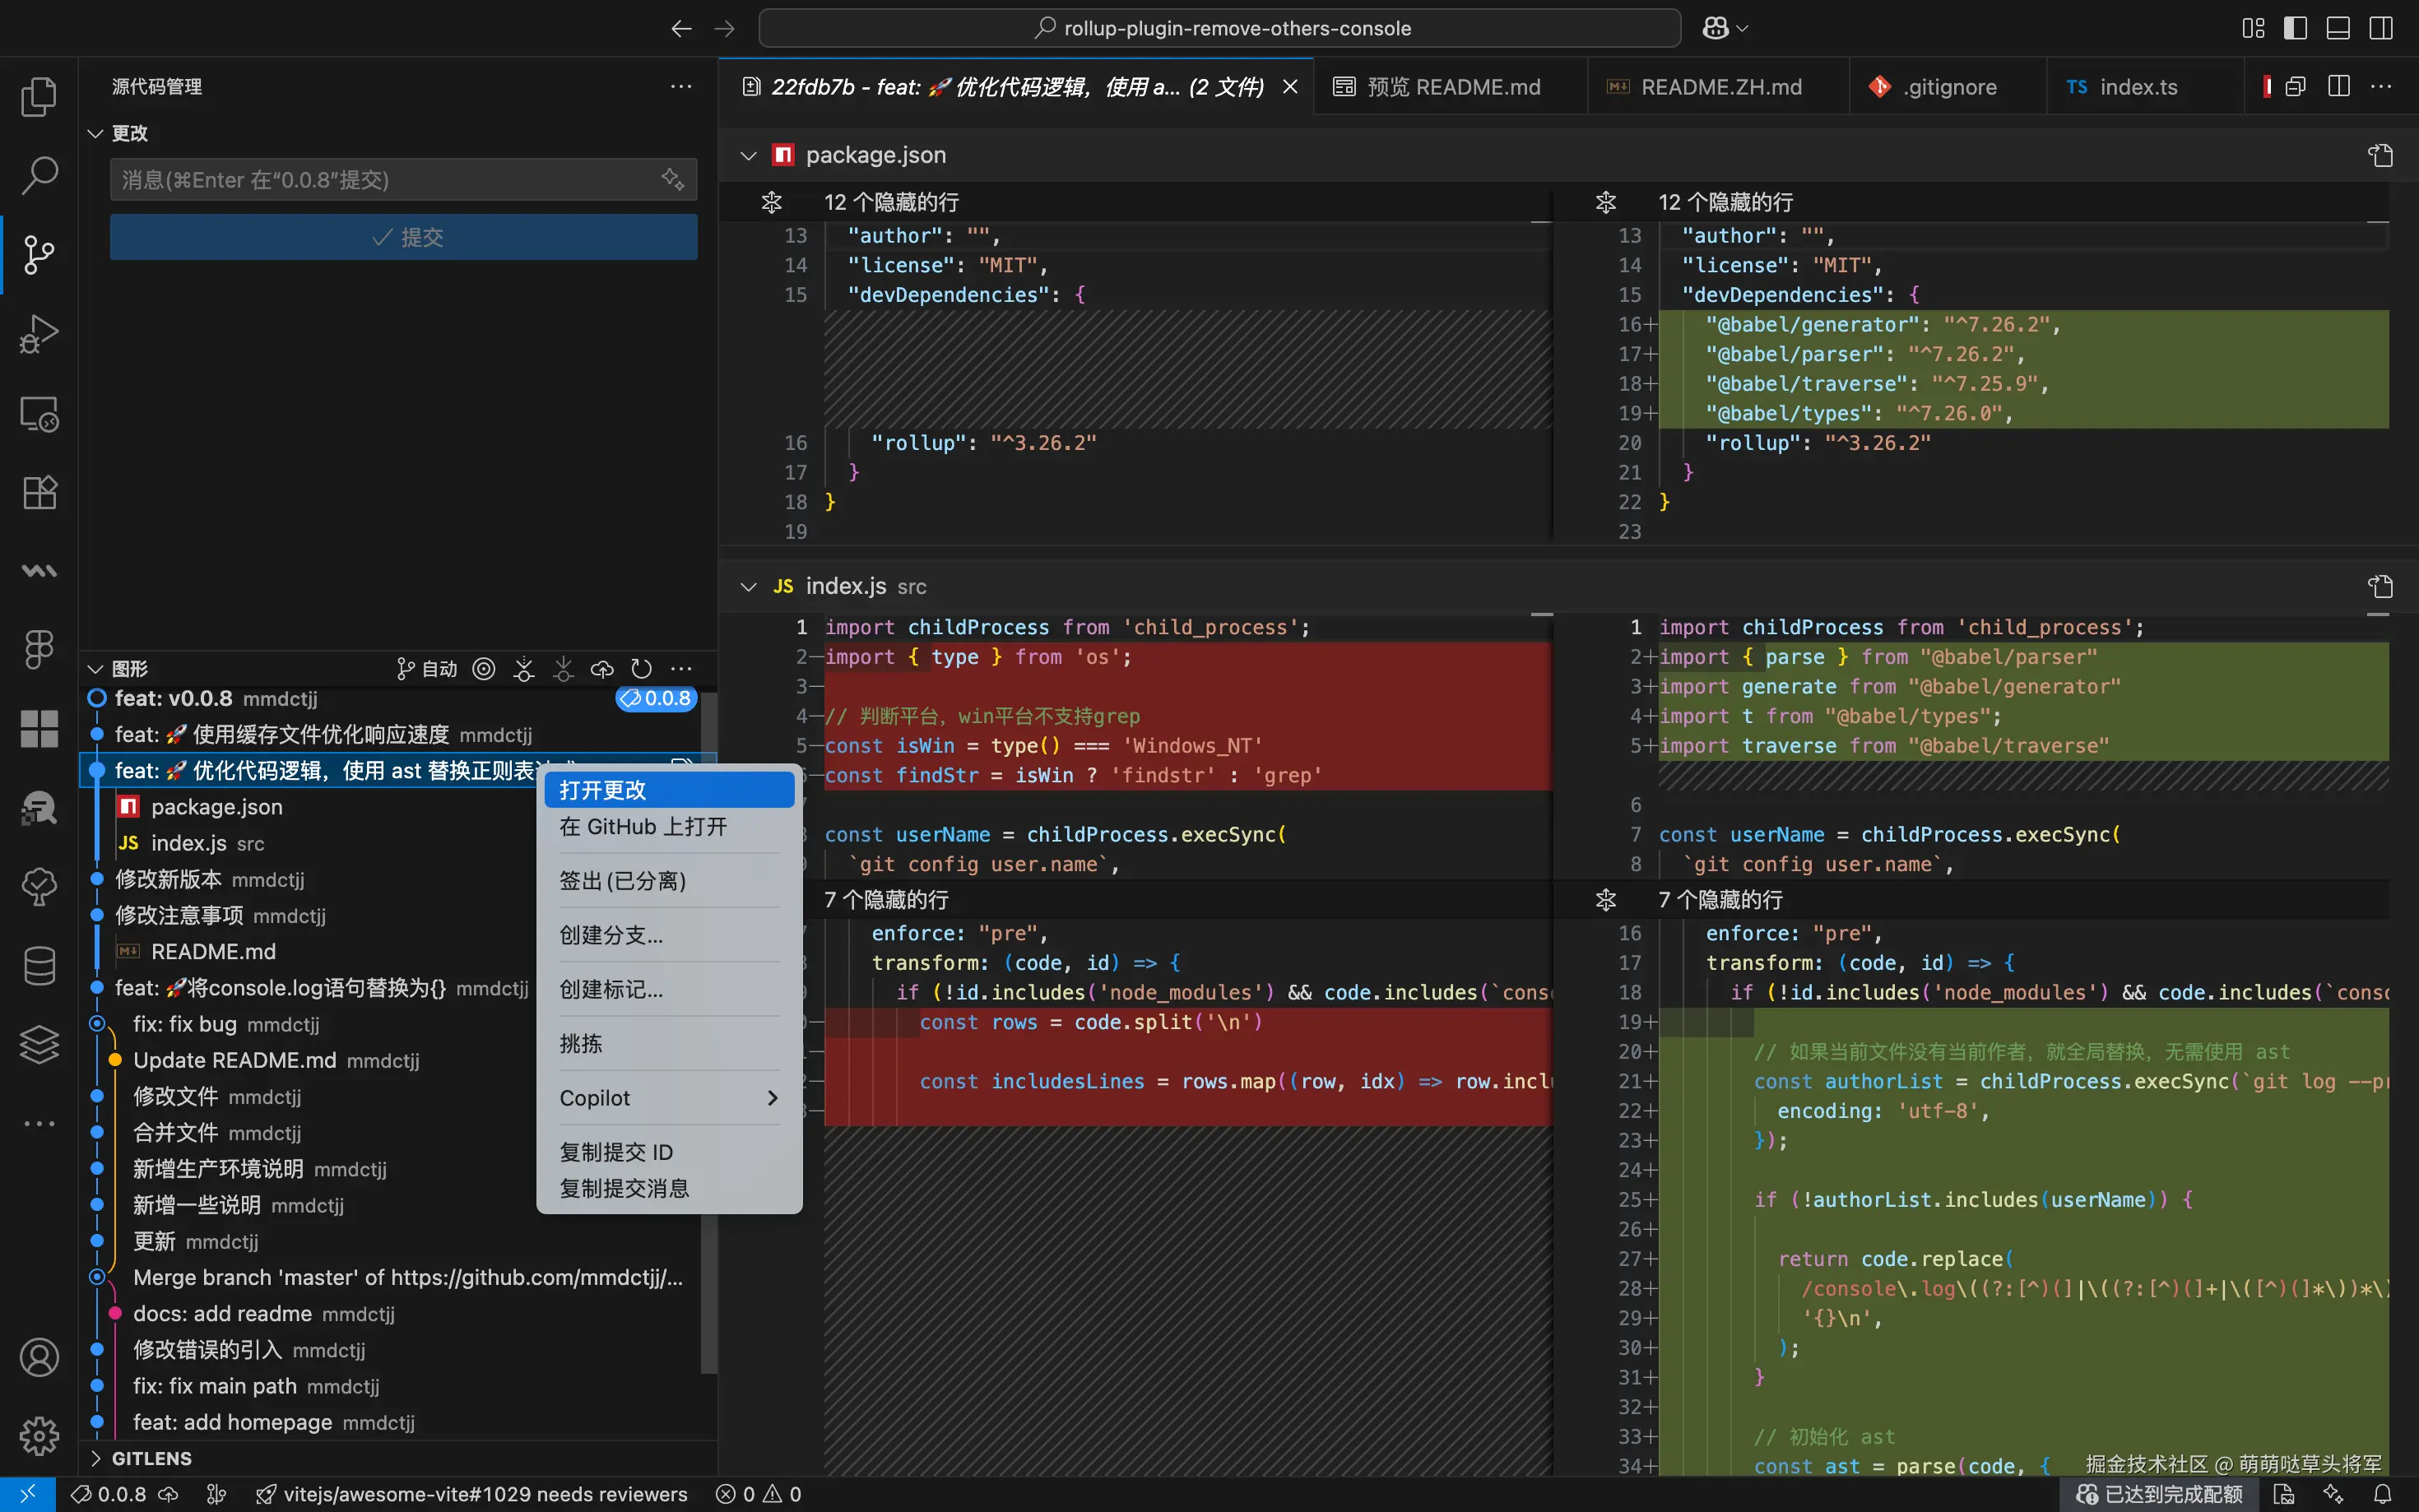Toggle secondary side bar layout button
The height and width of the screenshot is (1512, 2419).
2381,28
